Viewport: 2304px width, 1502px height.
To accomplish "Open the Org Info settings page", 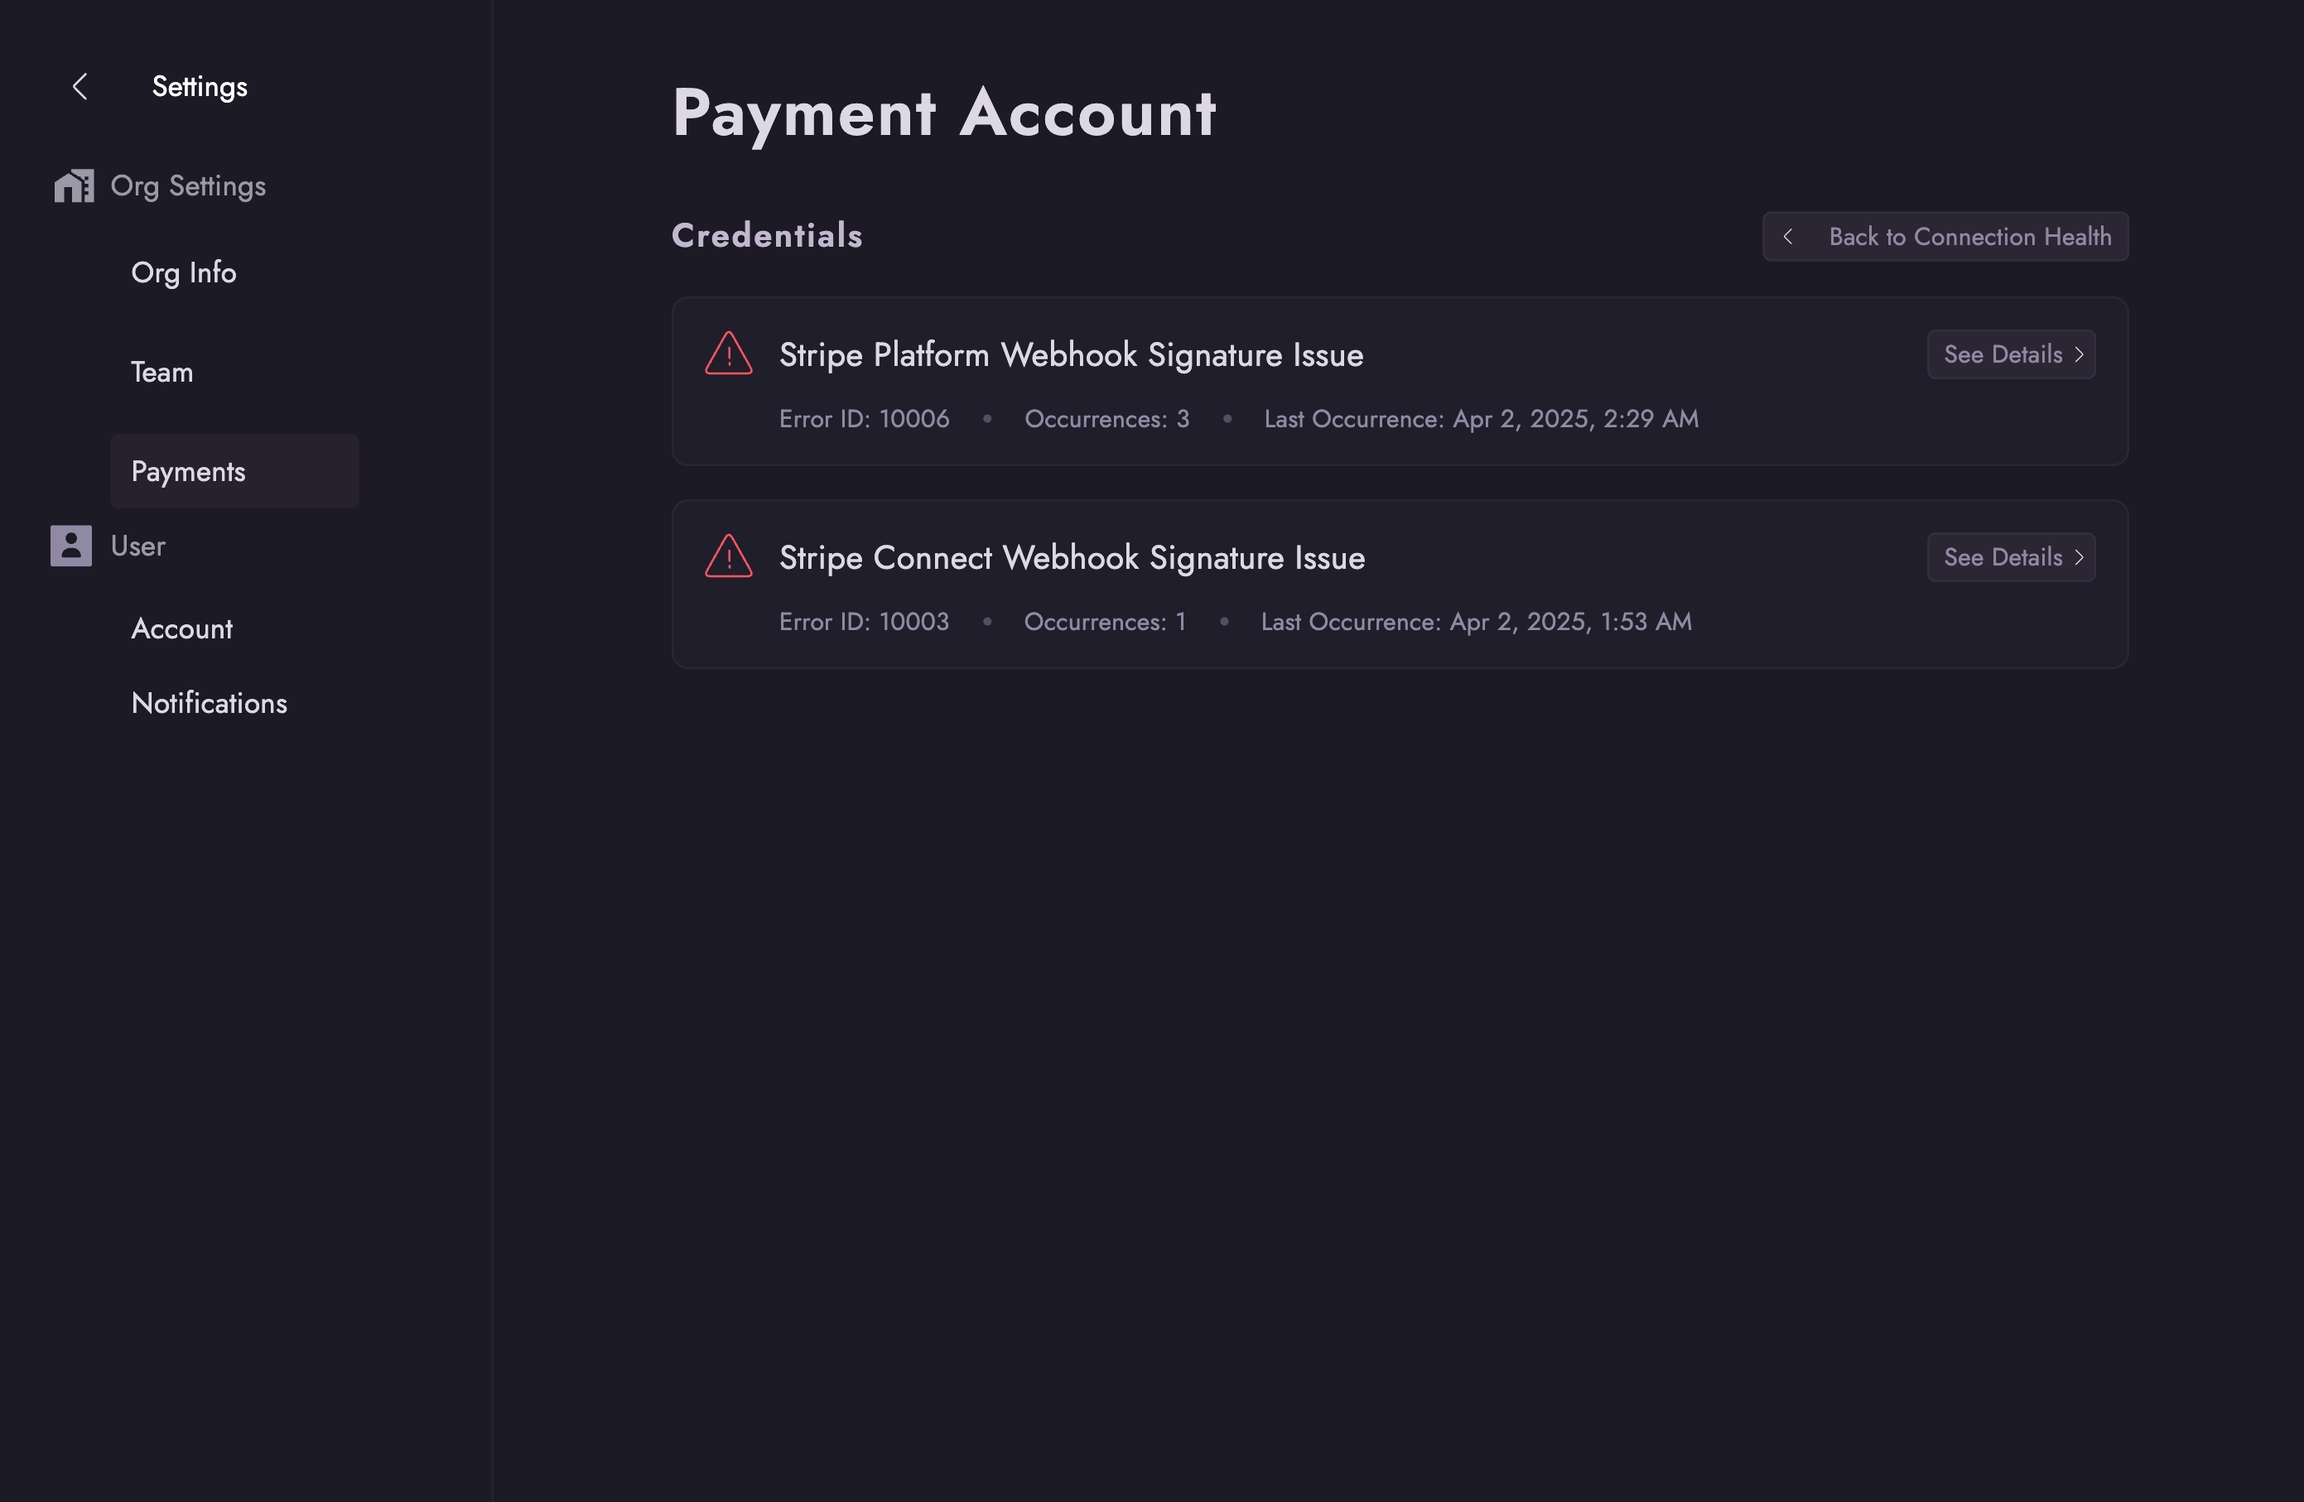I will (184, 273).
